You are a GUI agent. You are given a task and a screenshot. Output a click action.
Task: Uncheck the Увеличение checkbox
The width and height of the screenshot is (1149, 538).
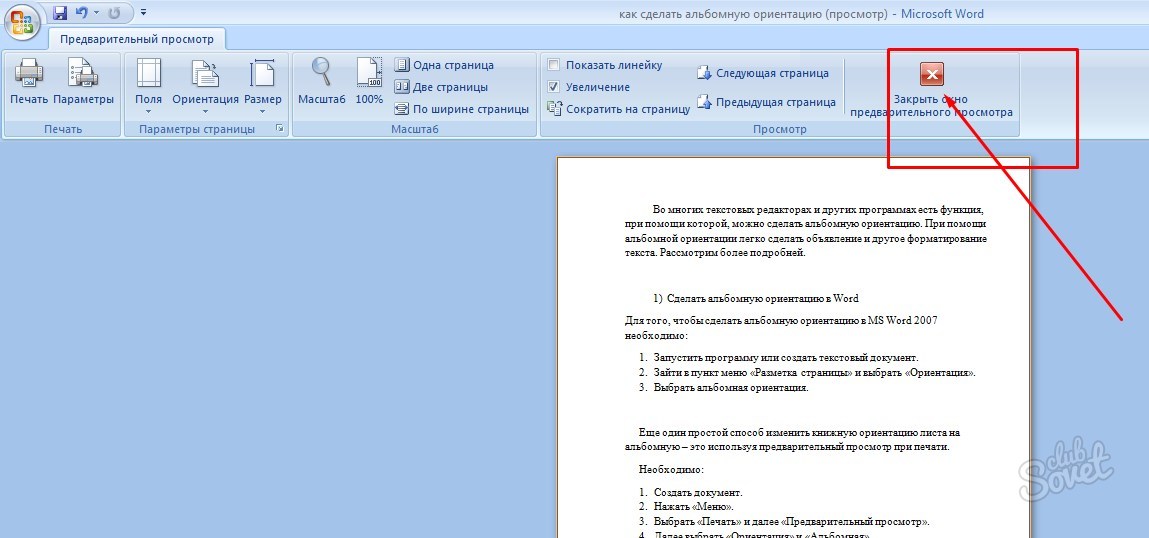554,87
